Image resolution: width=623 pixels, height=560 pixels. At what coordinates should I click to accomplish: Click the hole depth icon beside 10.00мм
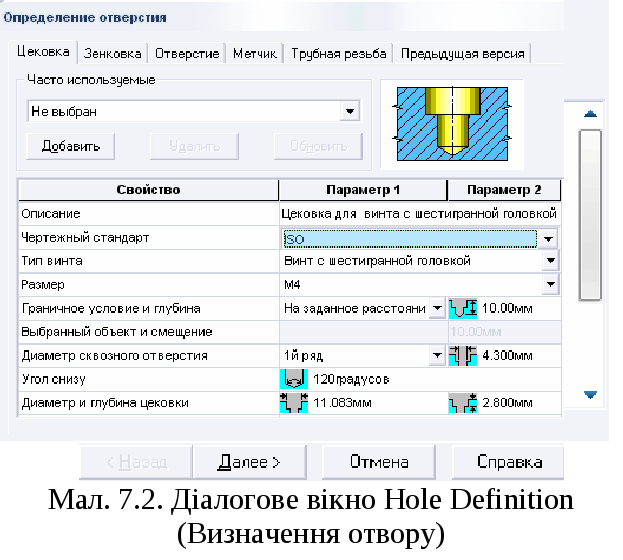463,309
